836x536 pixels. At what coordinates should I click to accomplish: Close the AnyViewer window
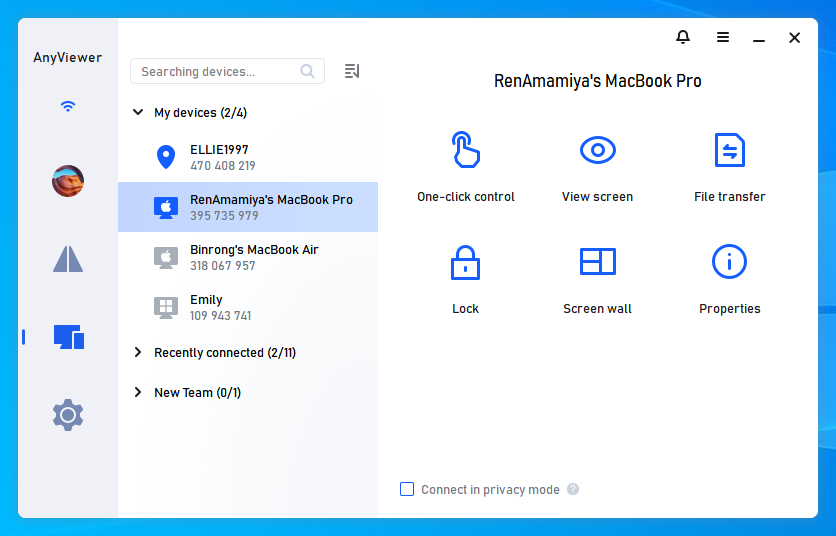click(794, 37)
